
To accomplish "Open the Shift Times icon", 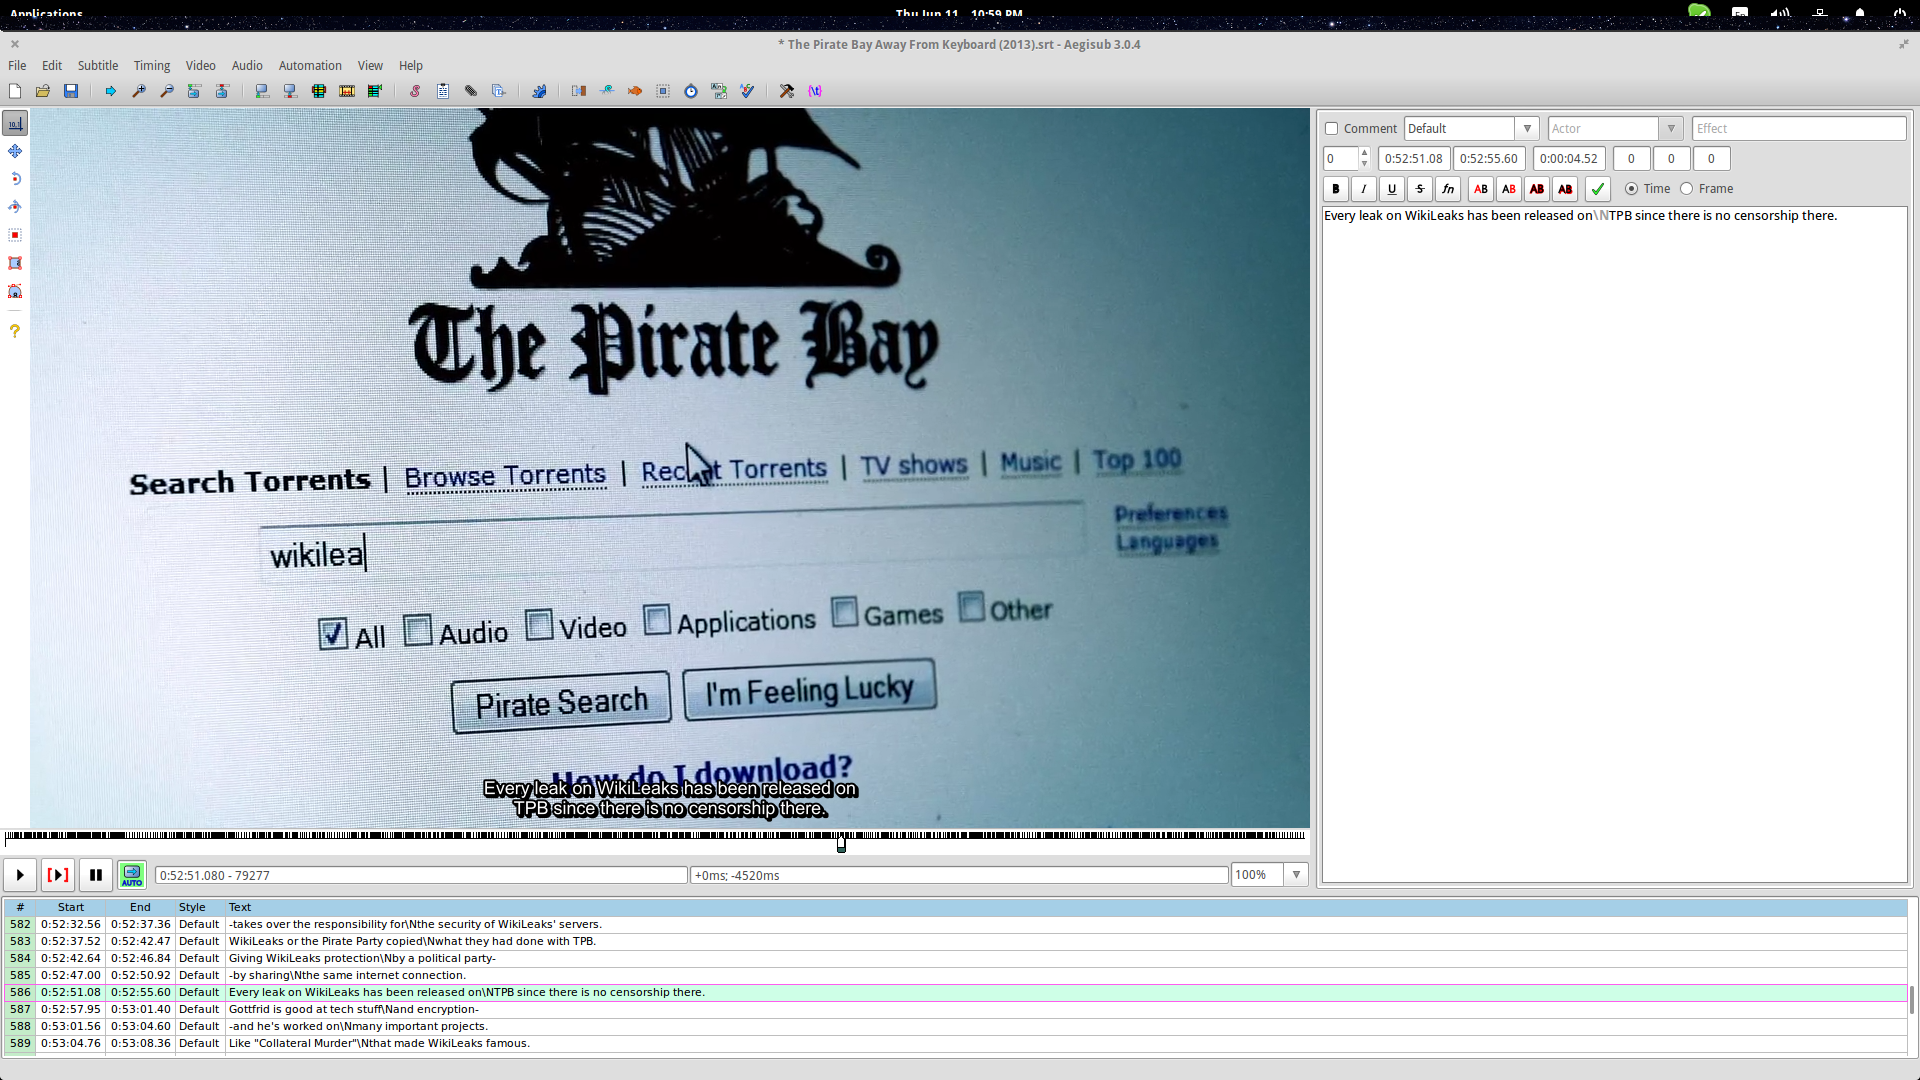I will point(579,91).
